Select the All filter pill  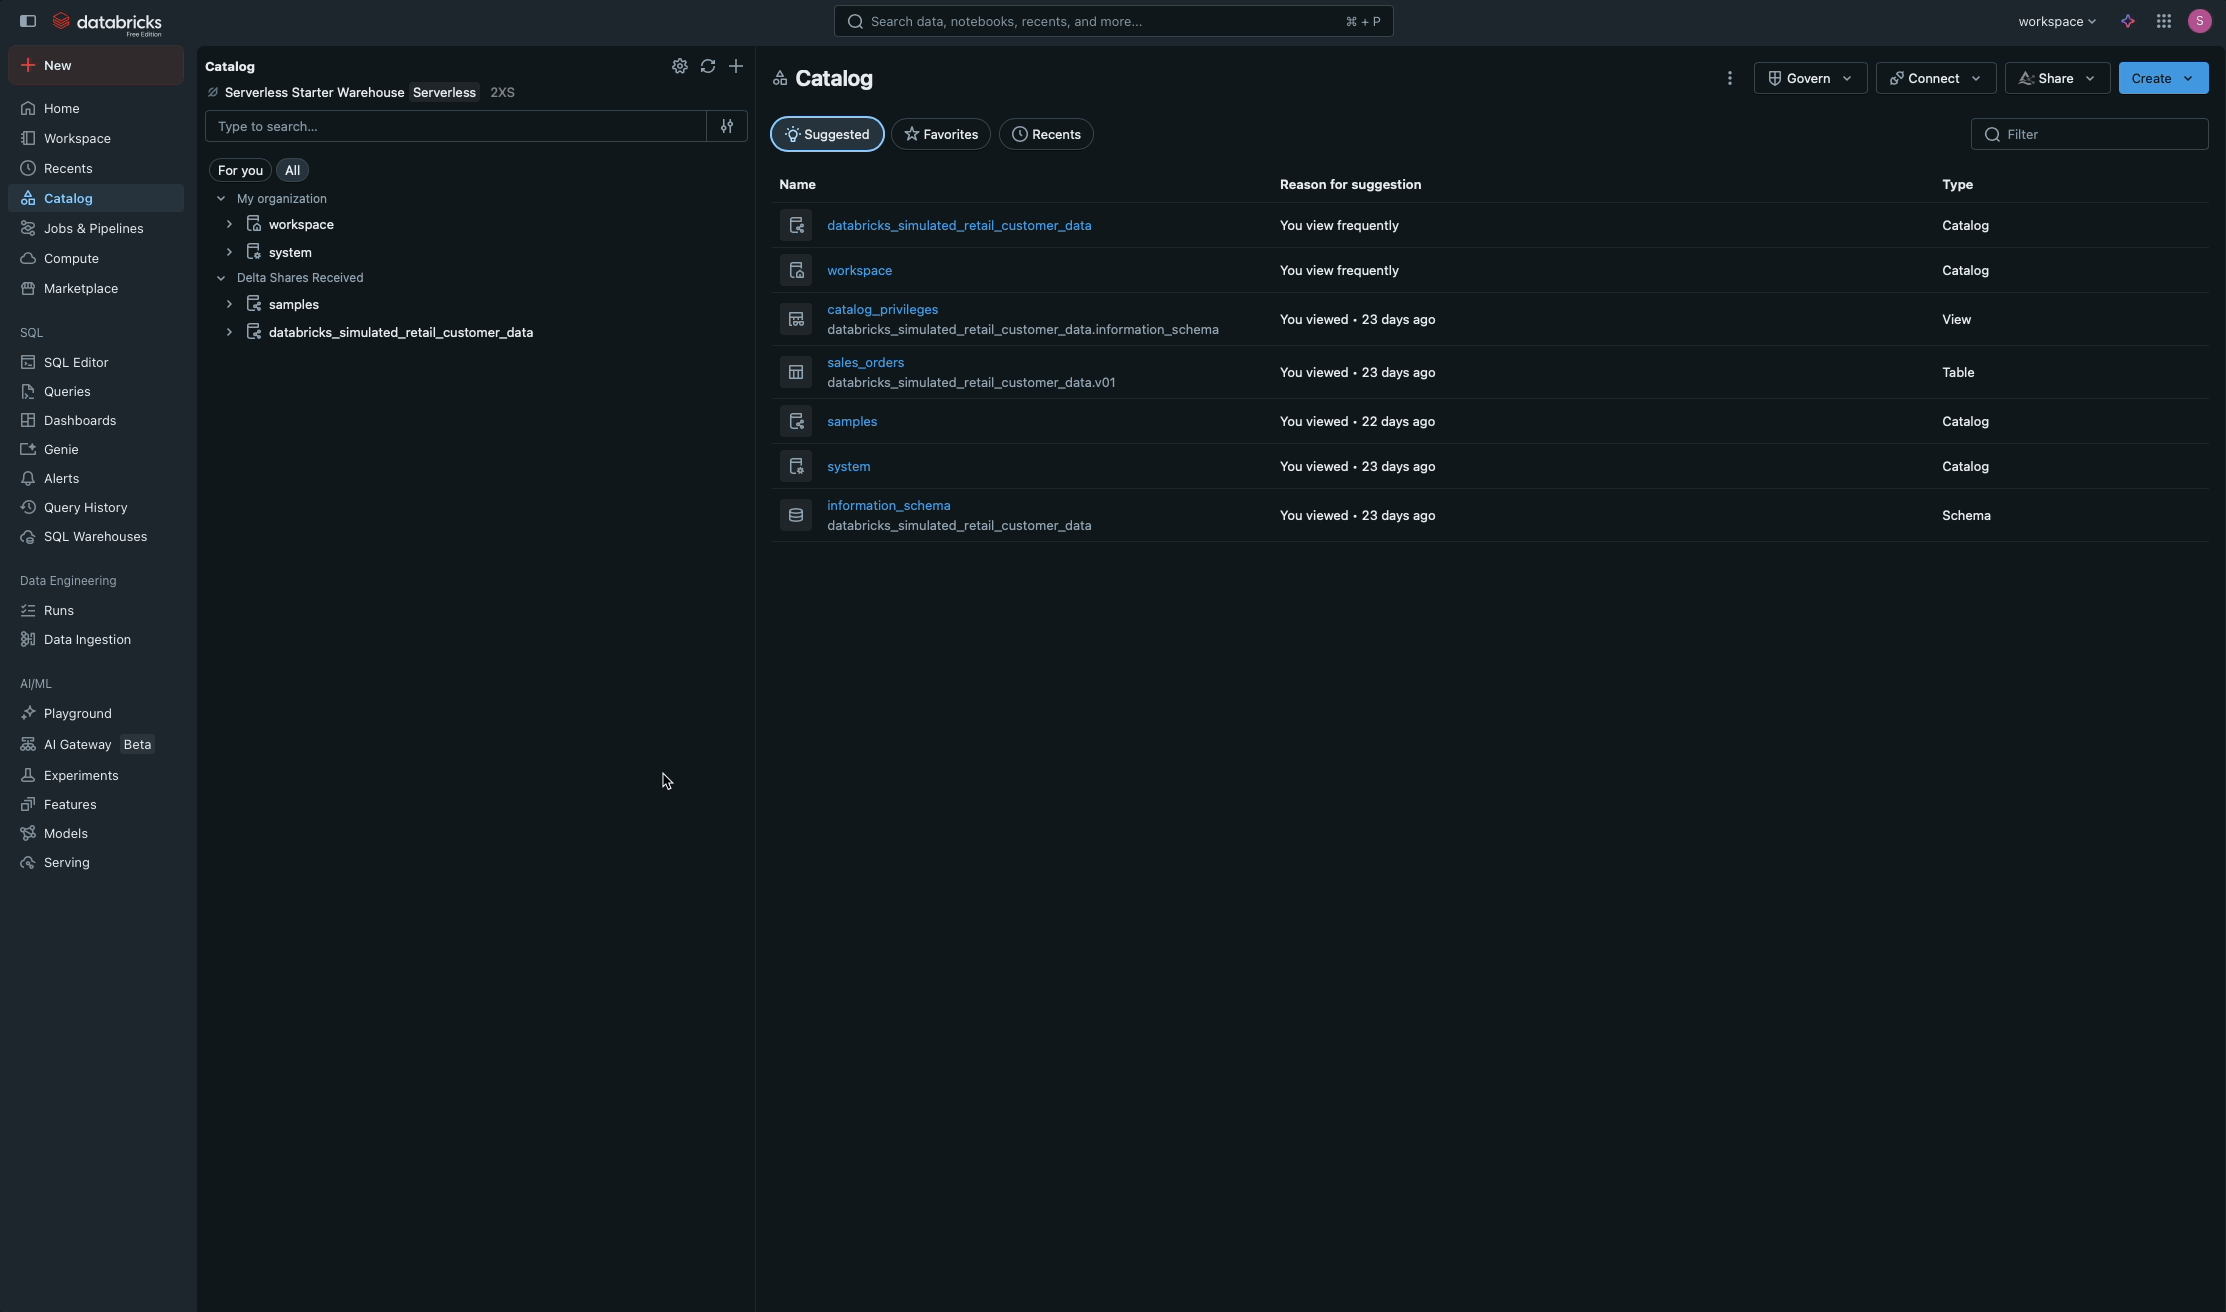tap(292, 170)
